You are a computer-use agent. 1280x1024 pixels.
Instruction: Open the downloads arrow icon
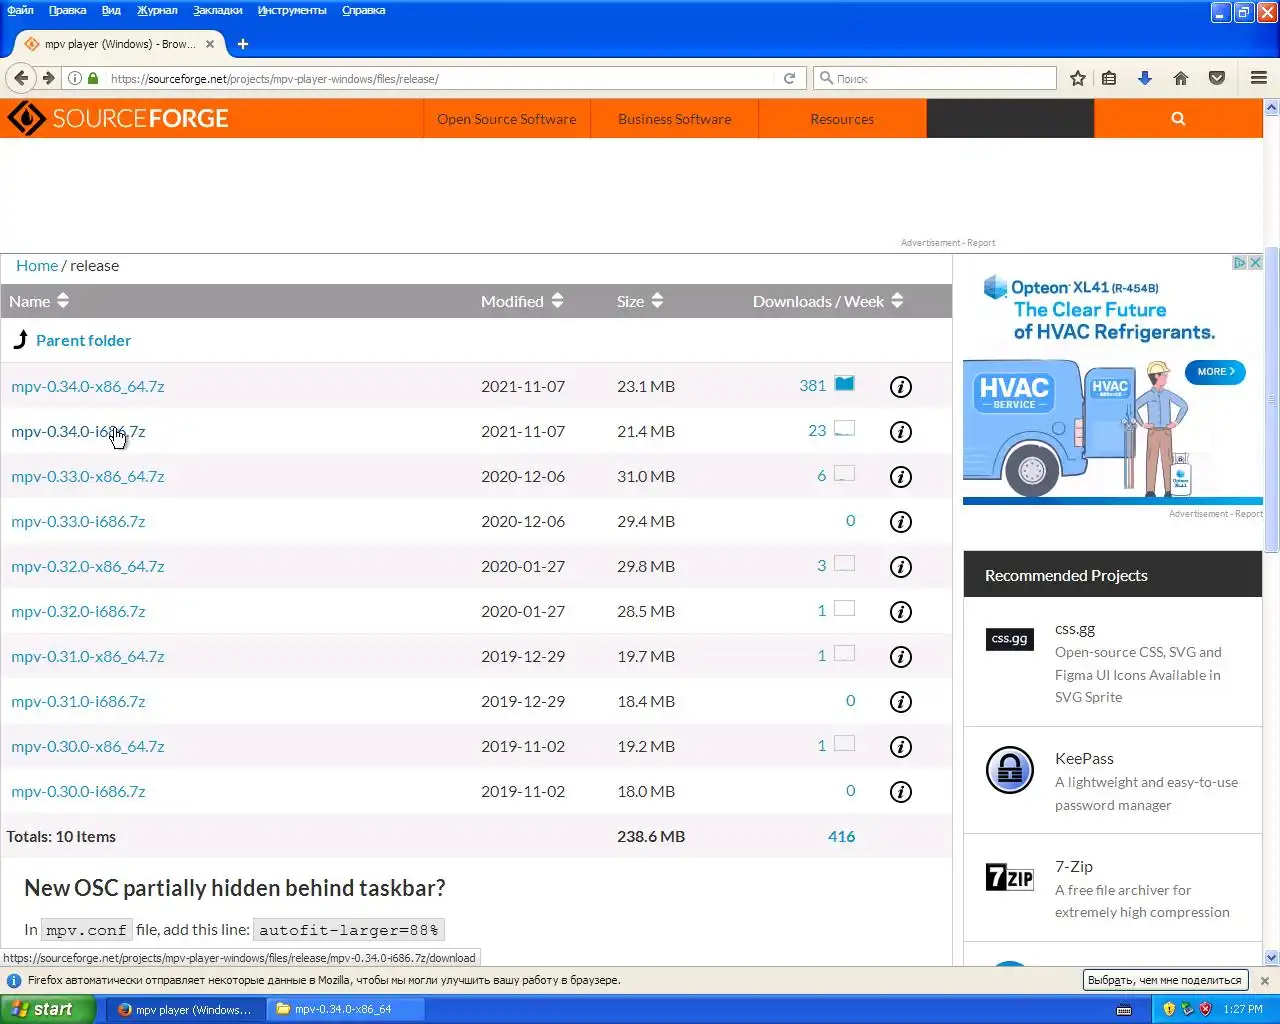click(1145, 78)
